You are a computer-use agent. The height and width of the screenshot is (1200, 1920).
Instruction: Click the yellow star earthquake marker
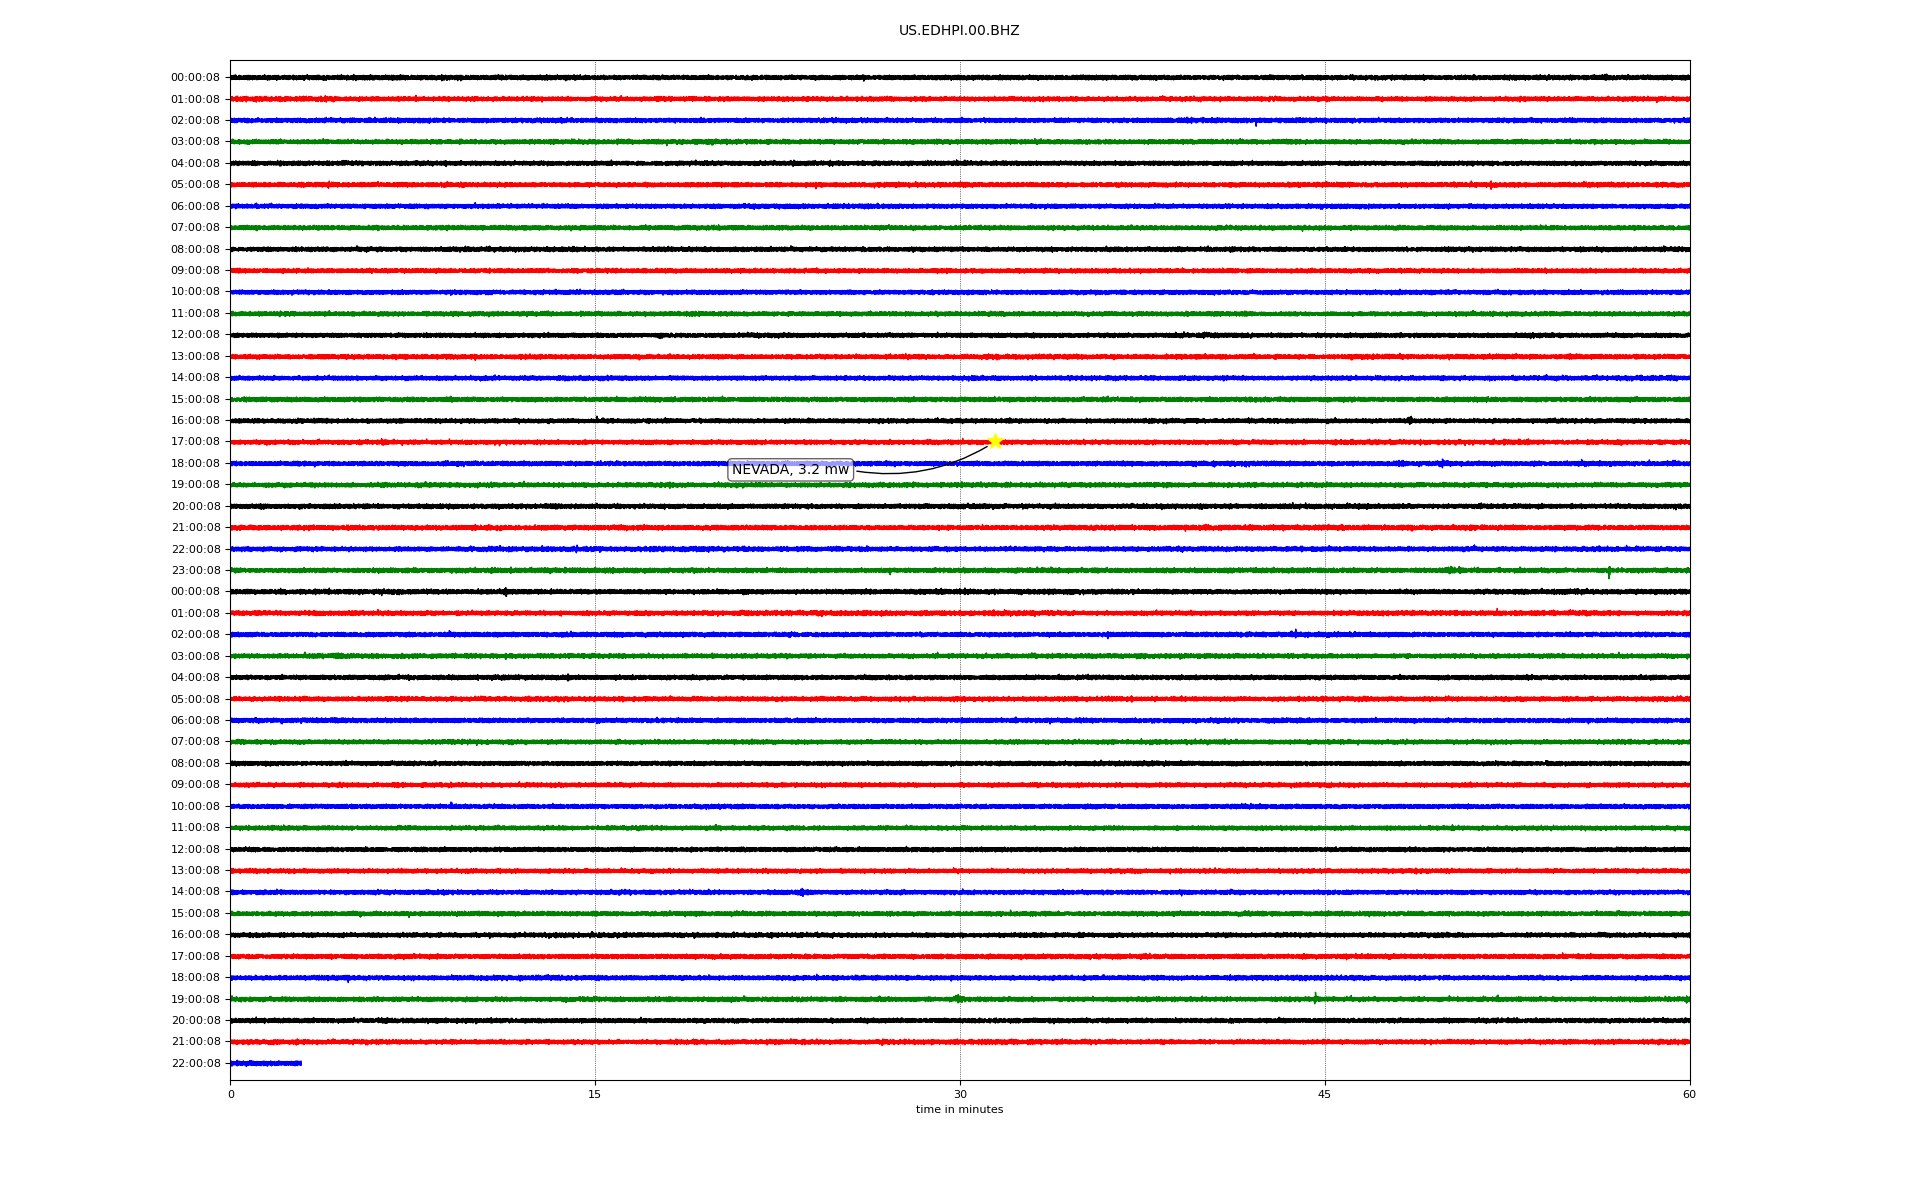coord(995,441)
